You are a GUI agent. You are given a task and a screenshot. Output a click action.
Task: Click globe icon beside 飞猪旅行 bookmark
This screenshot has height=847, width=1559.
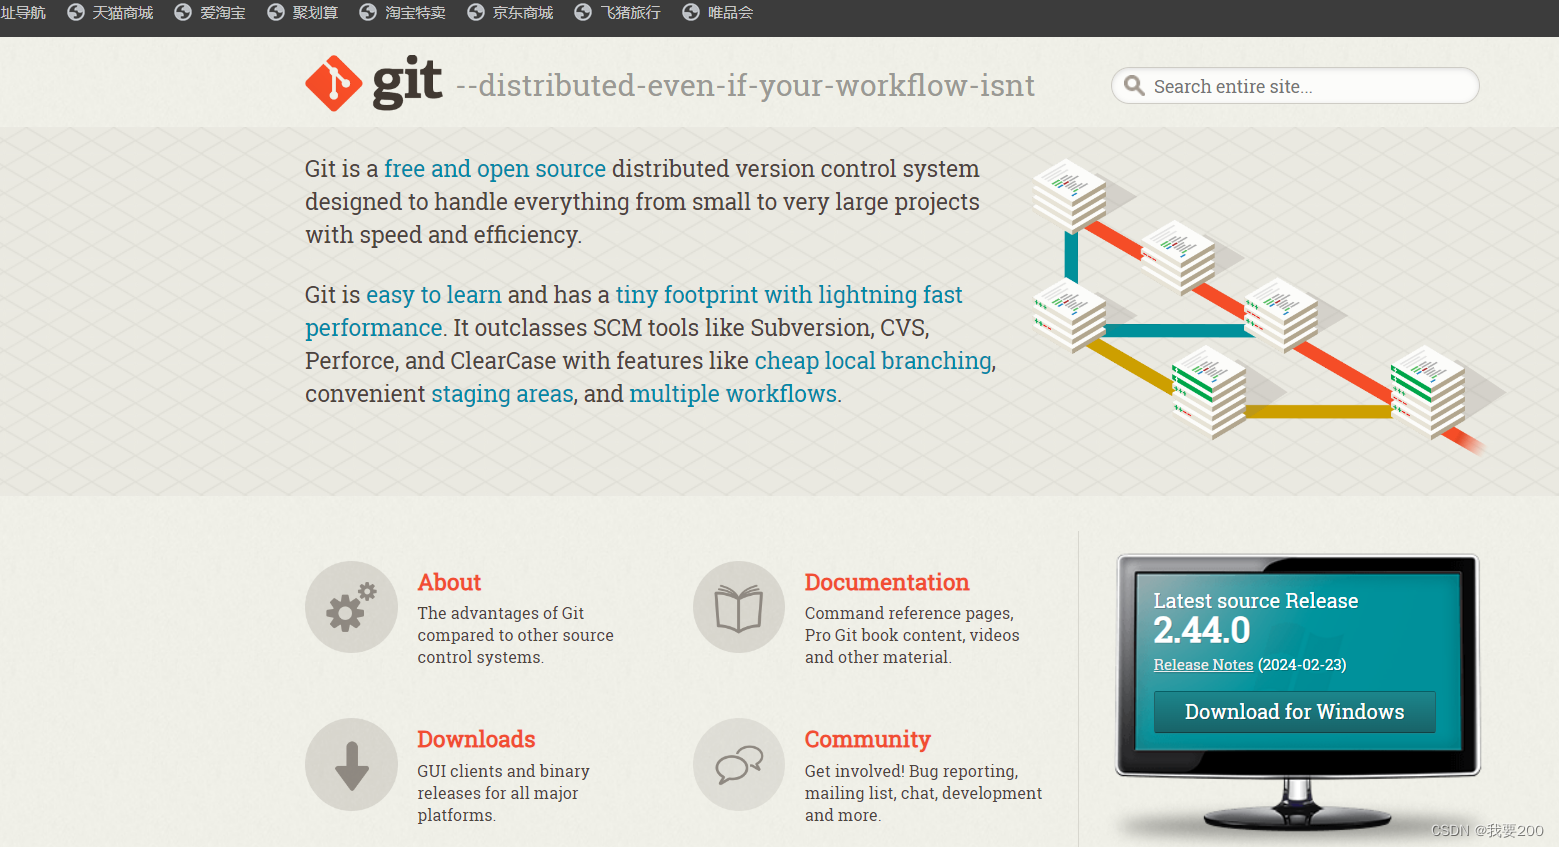pyautogui.click(x=583, y=12)
